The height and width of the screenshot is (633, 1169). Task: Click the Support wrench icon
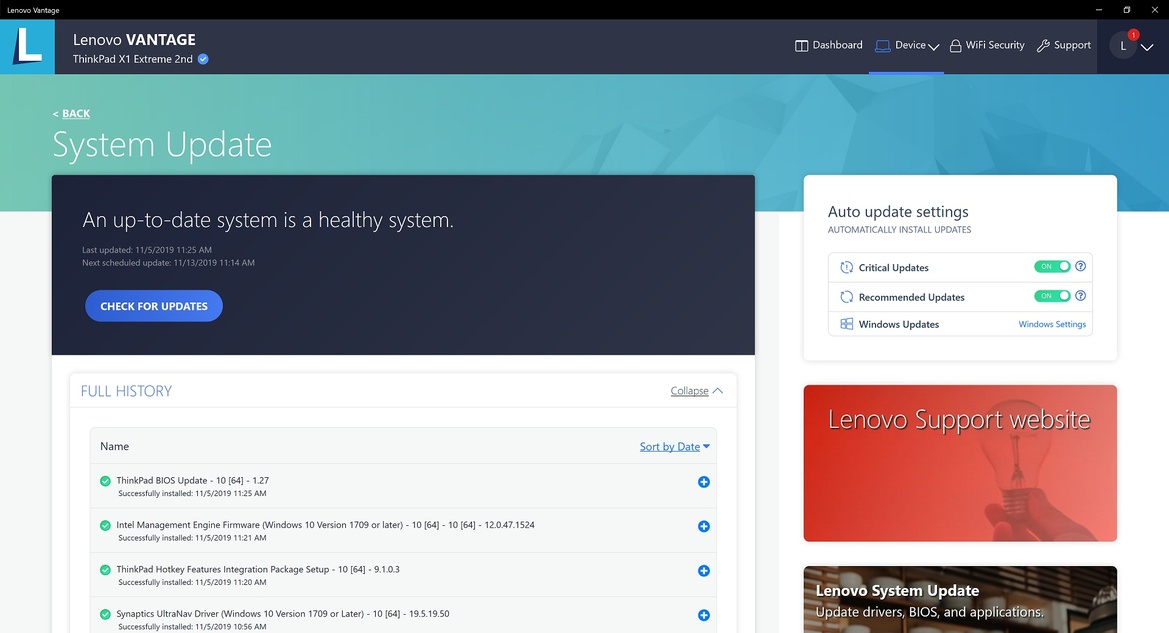coord(1043,46)
